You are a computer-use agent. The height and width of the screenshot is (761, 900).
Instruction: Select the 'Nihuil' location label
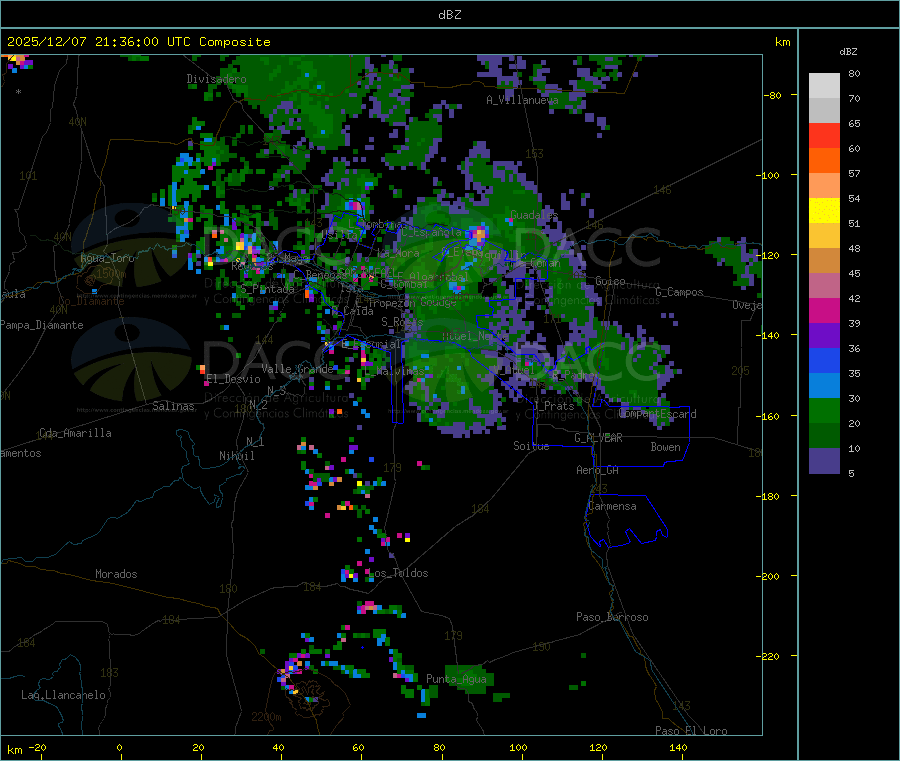click(x=237, y=456)
